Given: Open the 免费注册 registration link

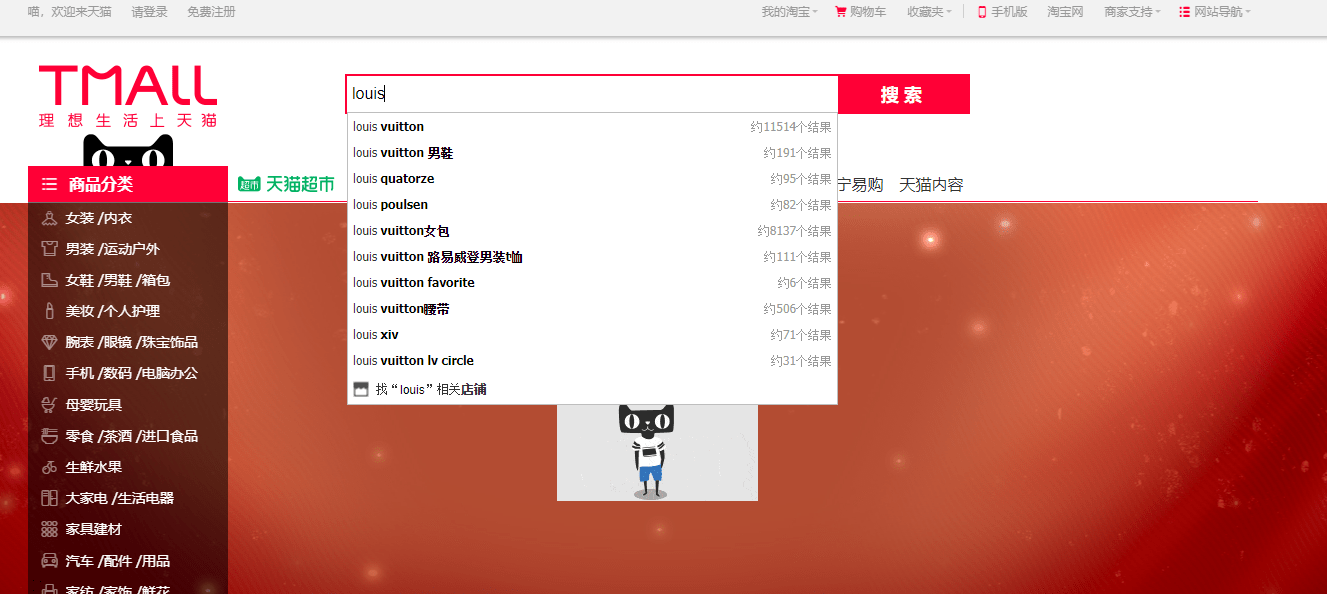Looking at the screenshot, I should tap(211, 12).
